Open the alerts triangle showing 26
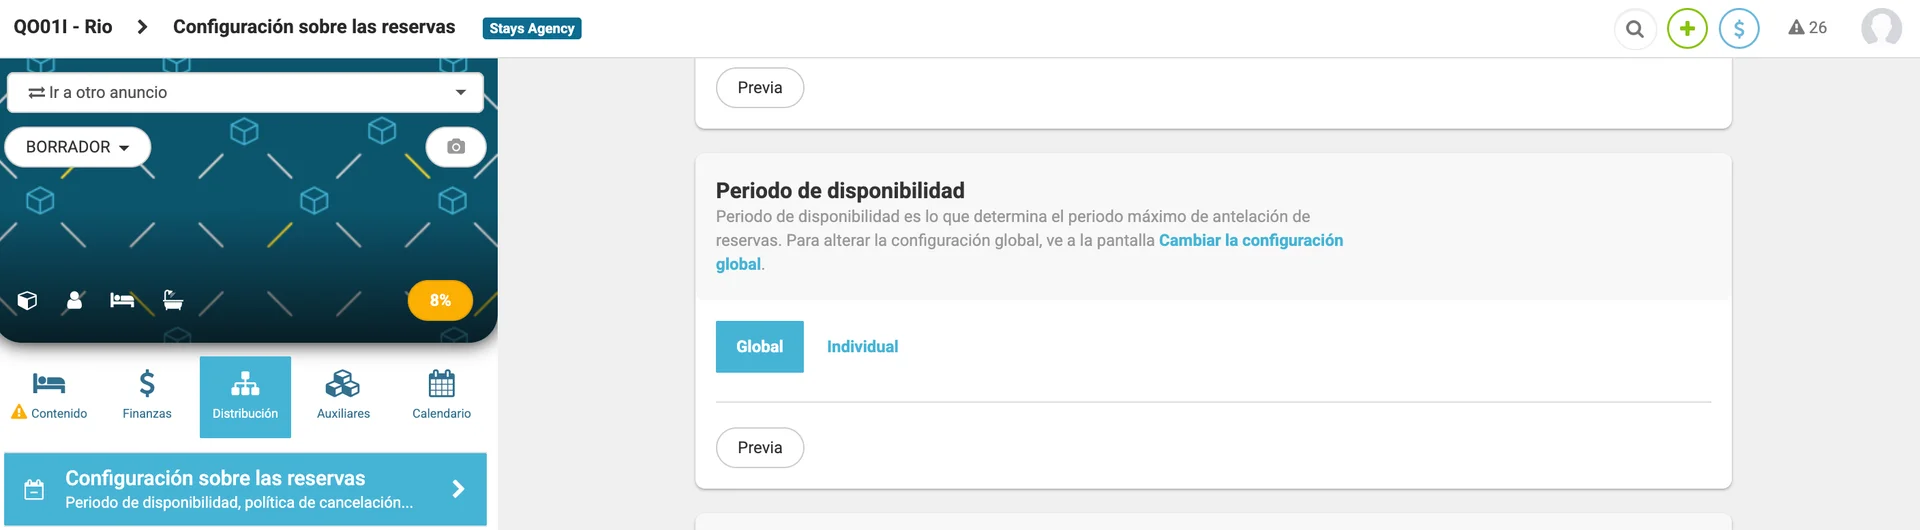This screenshot has height=530, width=1920. (x=1807, y=28)
